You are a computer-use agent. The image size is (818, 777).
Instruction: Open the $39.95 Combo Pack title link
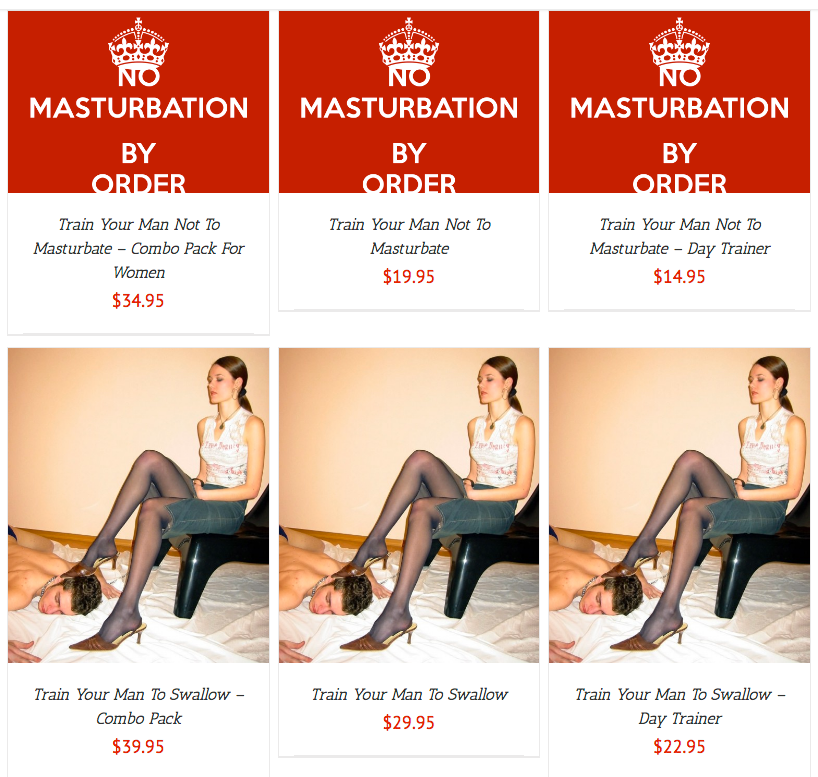pyautogui.click(x=139, y=707)
